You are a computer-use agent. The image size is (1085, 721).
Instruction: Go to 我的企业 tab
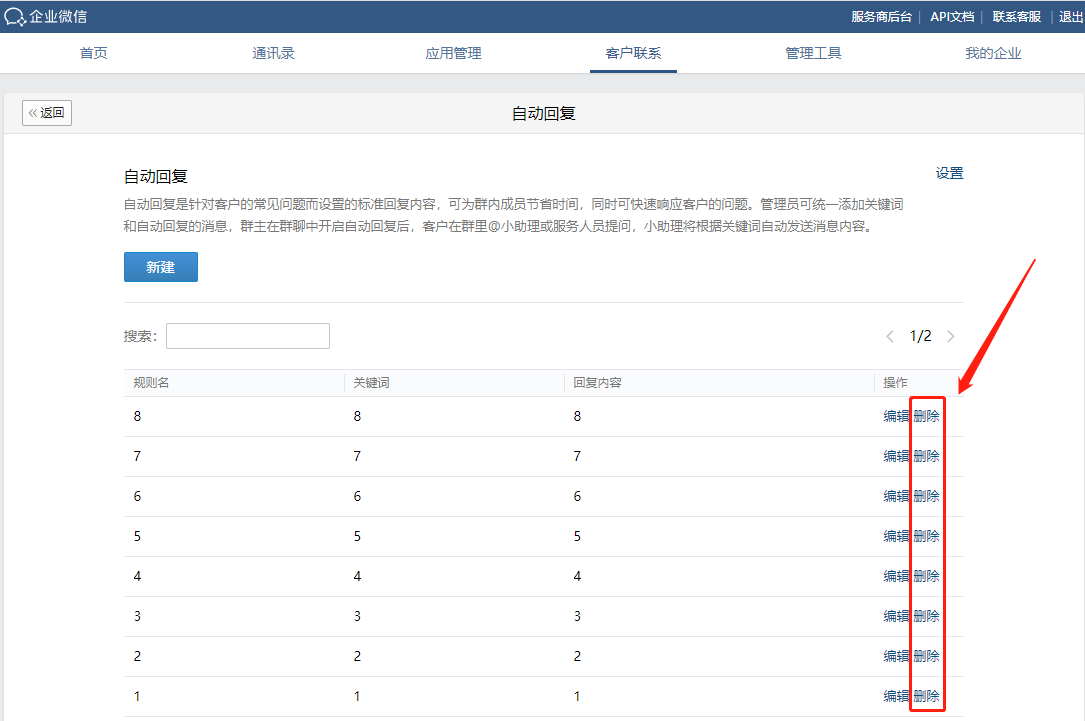[x=993, y=53]
